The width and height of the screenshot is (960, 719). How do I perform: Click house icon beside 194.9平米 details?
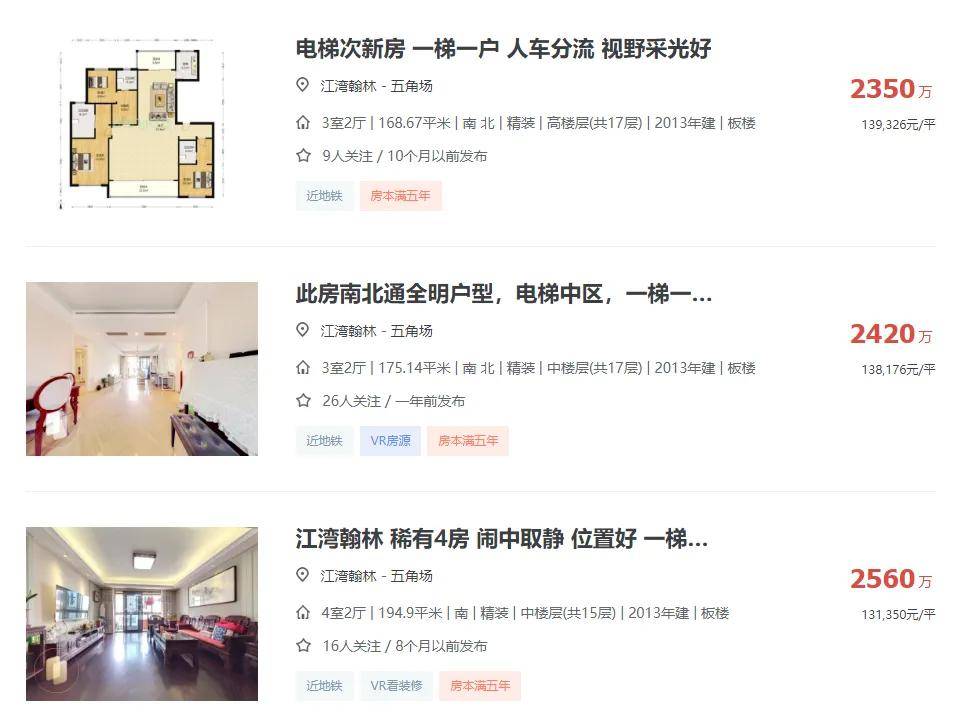[303, 612]
